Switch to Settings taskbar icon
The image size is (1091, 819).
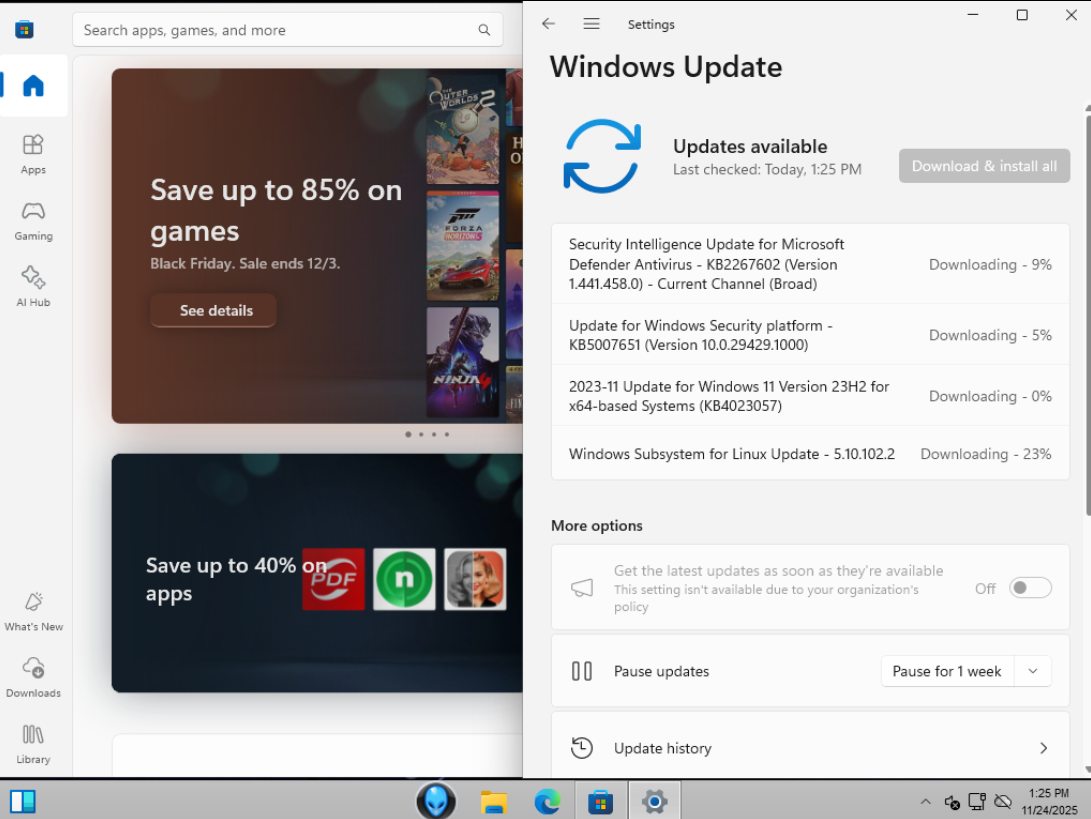pyautogui.click(x=654, y=802)
